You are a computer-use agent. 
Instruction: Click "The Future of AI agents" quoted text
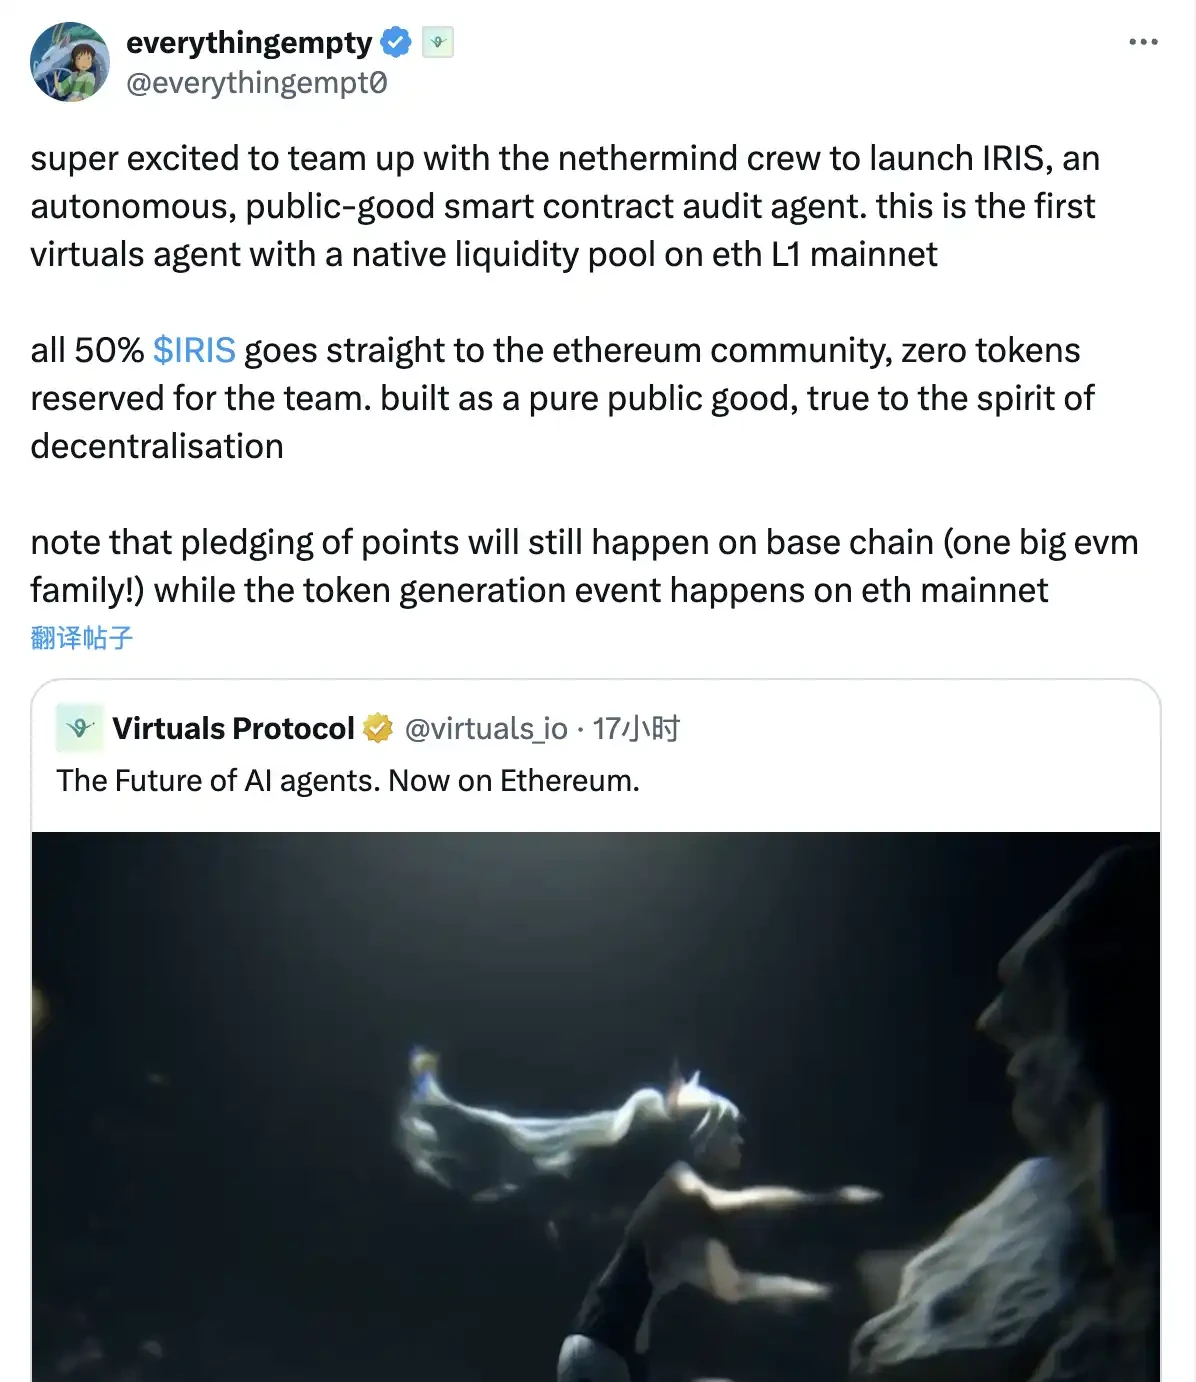coord(348,780)
